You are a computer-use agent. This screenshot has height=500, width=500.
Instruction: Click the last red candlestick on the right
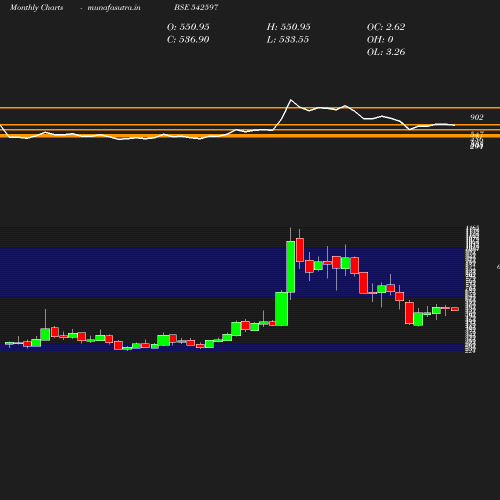455,309
